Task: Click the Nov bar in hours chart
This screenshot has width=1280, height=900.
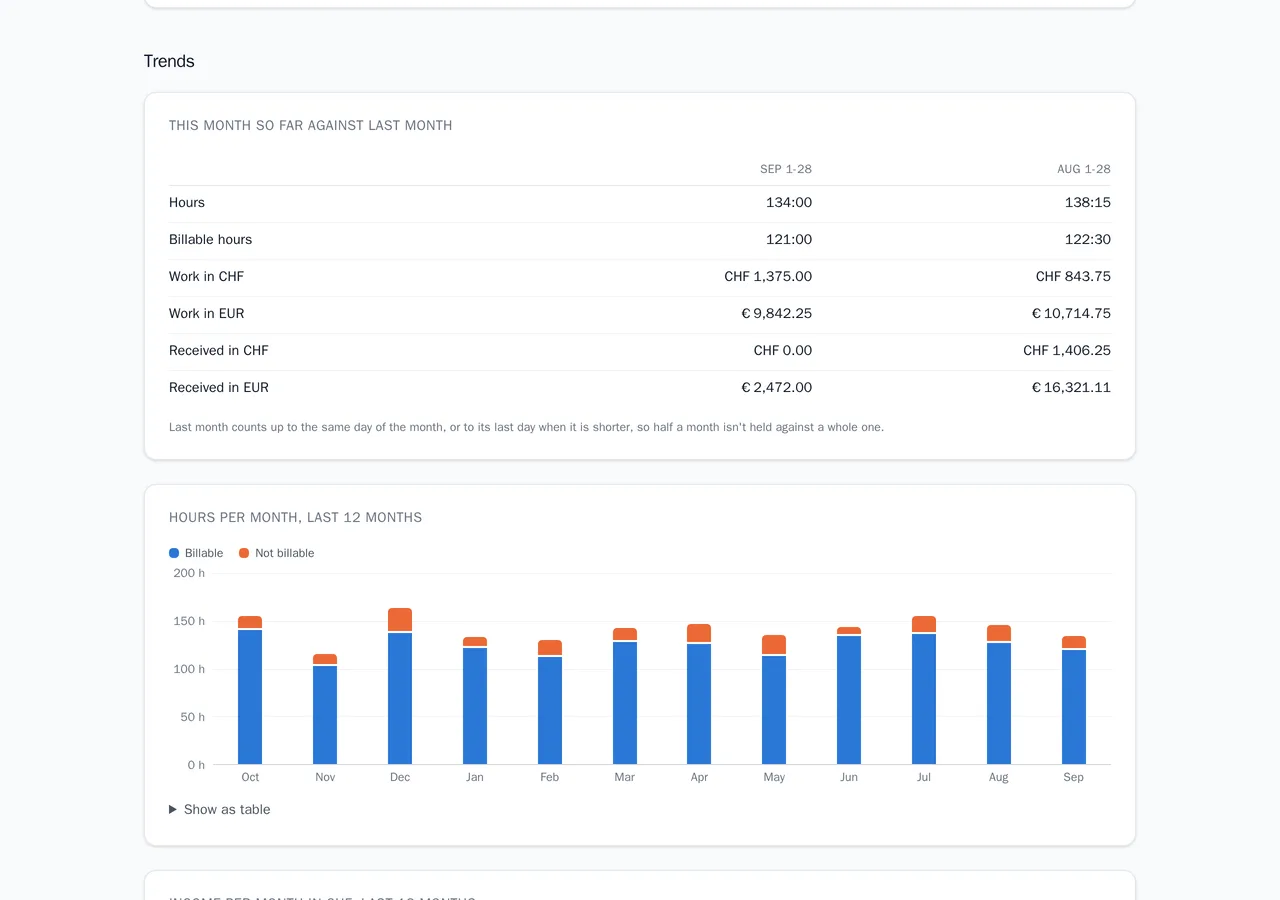Action: 325,709
